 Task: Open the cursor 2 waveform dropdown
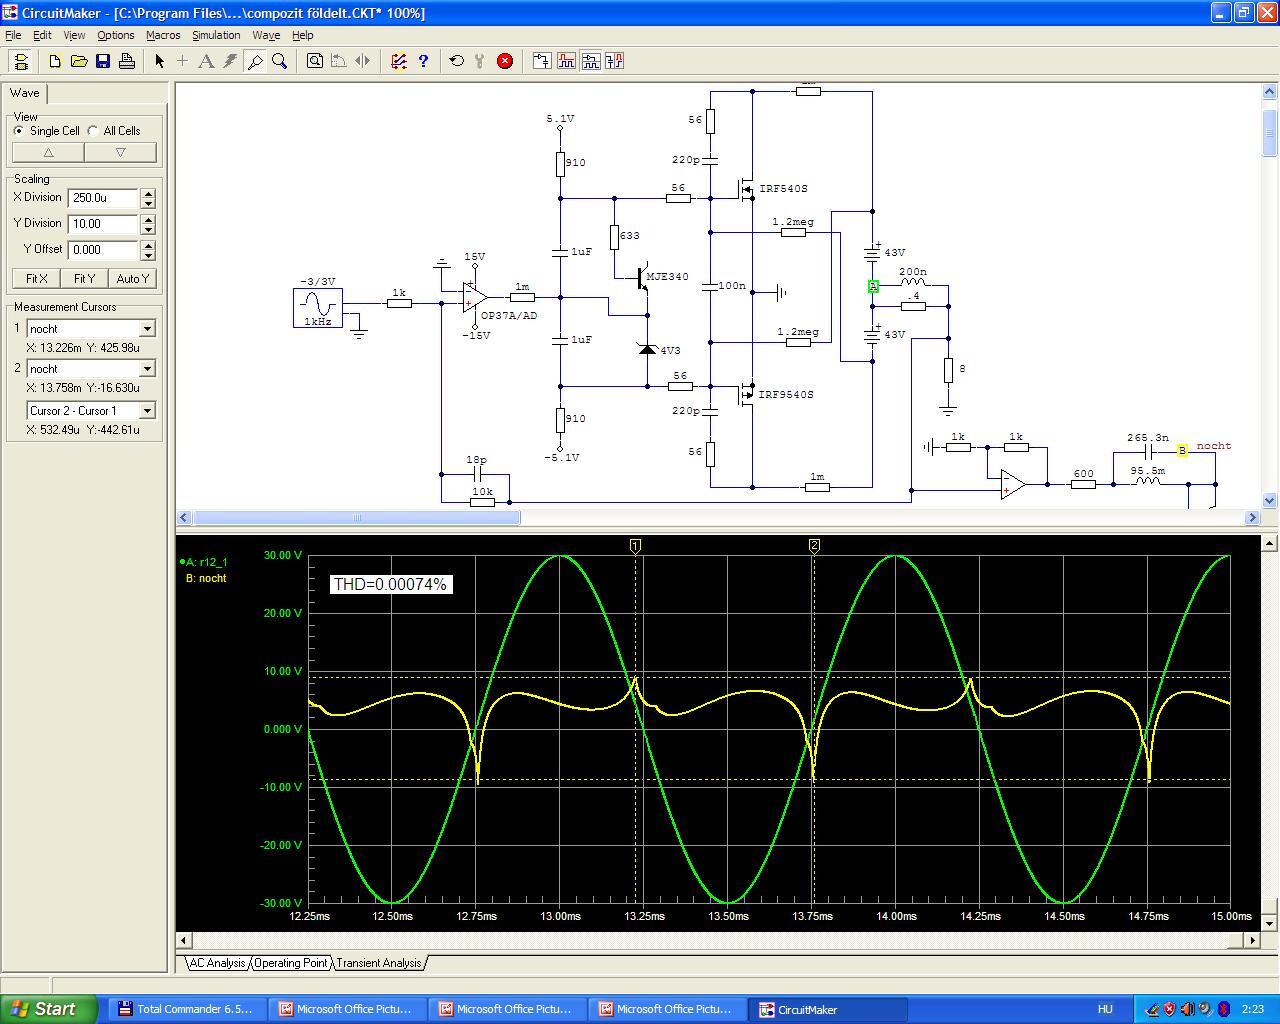point(147,369)
